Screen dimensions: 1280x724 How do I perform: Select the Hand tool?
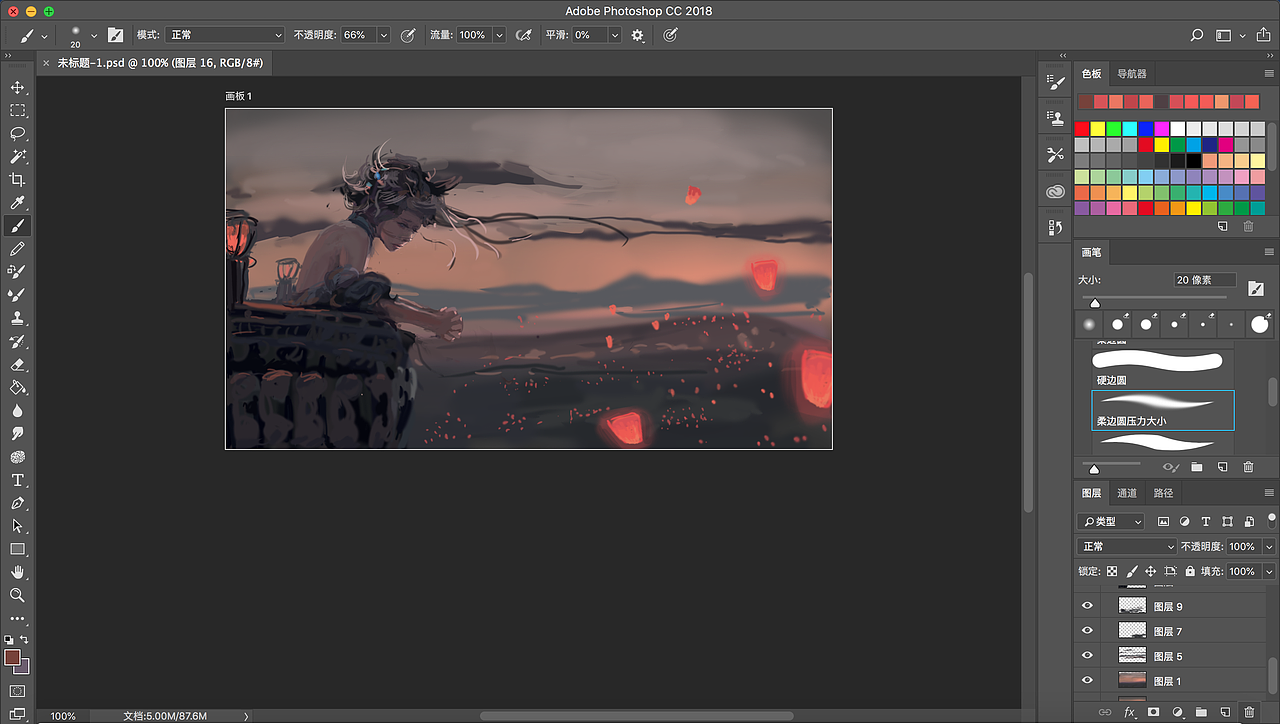click(x=17, y=572)
